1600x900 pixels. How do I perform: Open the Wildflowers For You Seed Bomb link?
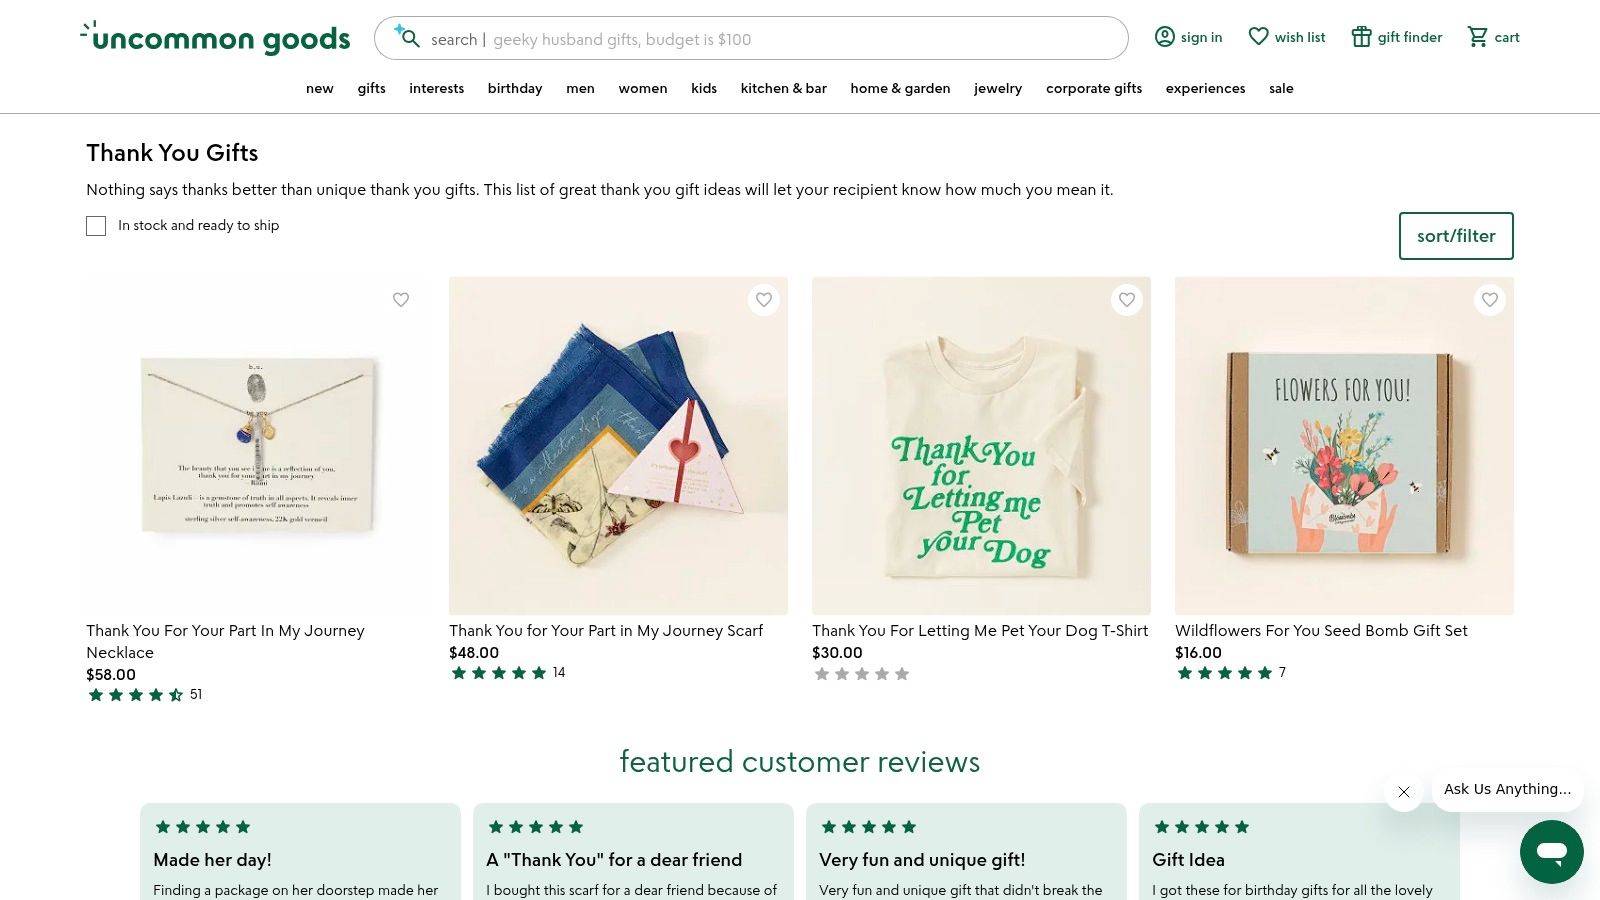[1321, 631]
